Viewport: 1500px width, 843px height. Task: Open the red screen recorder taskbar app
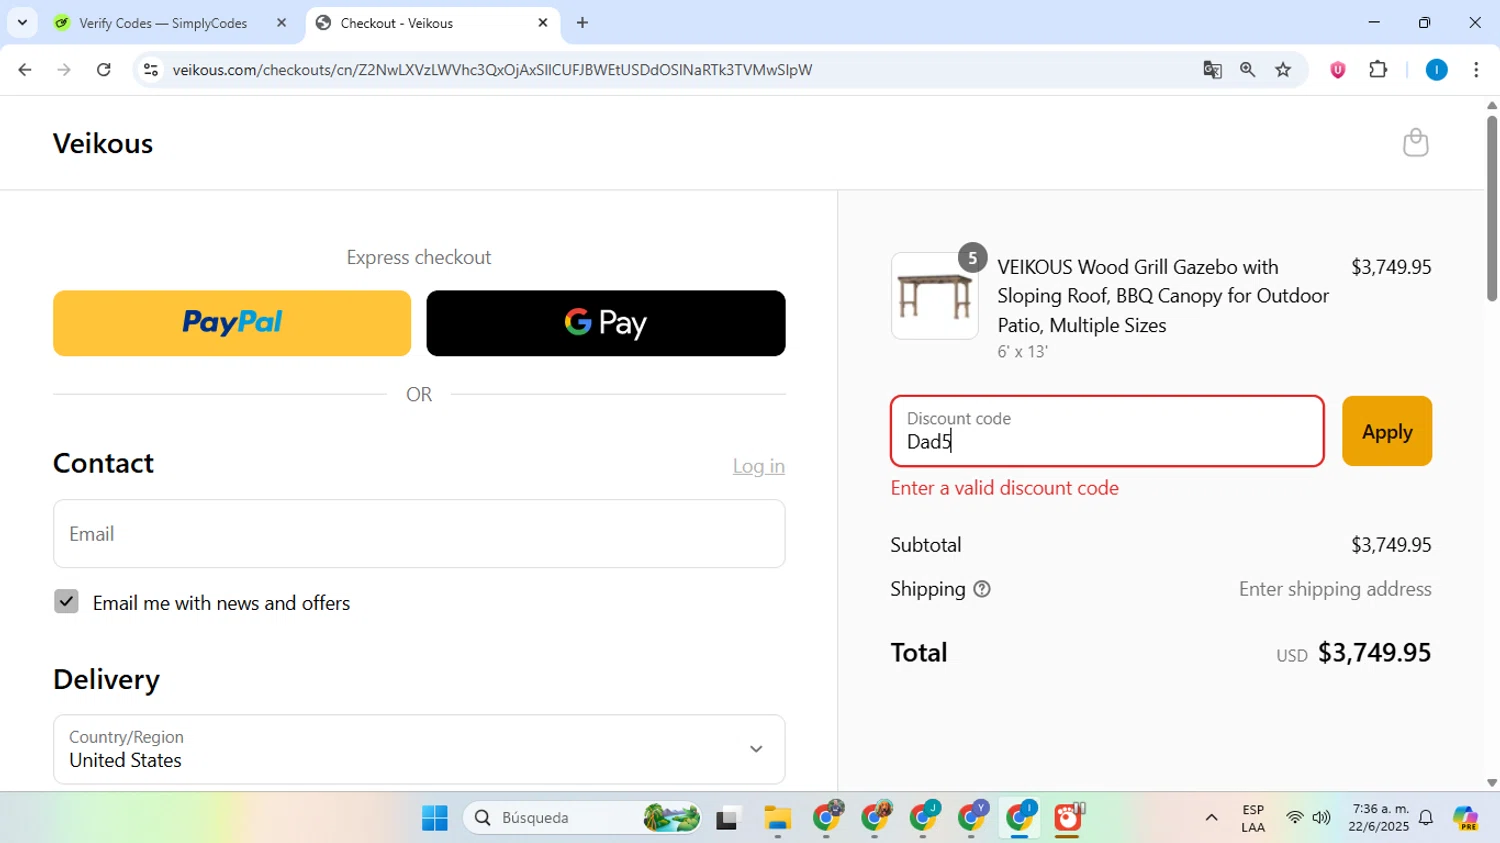coord(1068,818)
